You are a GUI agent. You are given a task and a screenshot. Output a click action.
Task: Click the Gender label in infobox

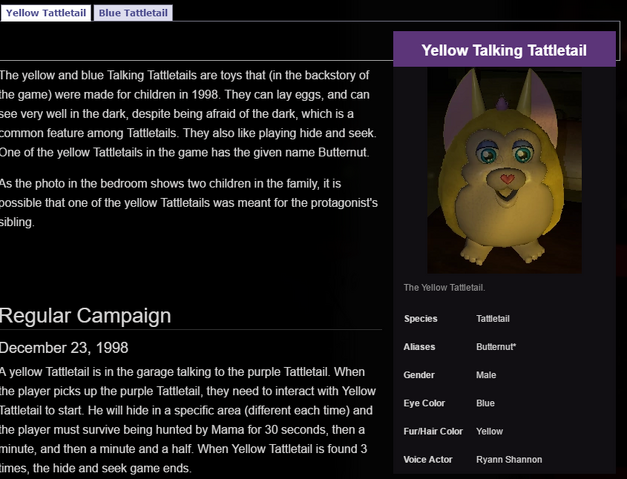tap(419, 375)
